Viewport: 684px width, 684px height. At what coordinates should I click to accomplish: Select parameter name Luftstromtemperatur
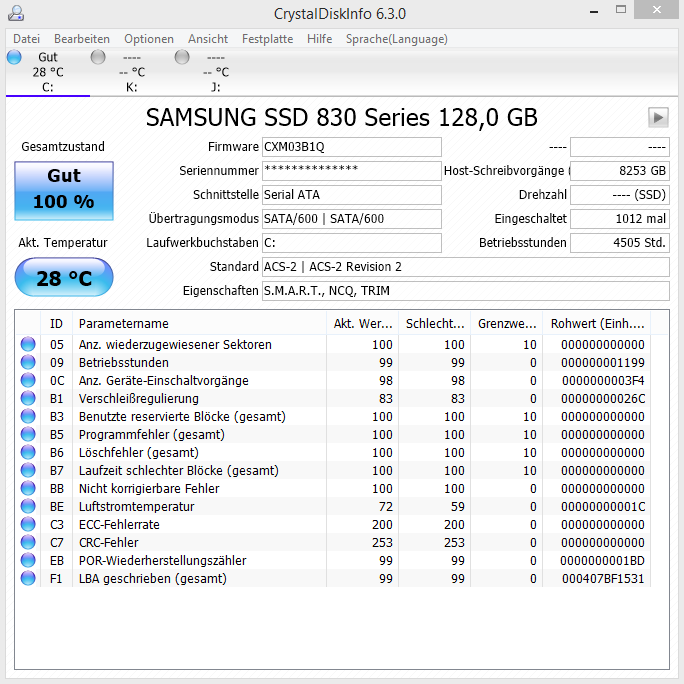point(137,506)
